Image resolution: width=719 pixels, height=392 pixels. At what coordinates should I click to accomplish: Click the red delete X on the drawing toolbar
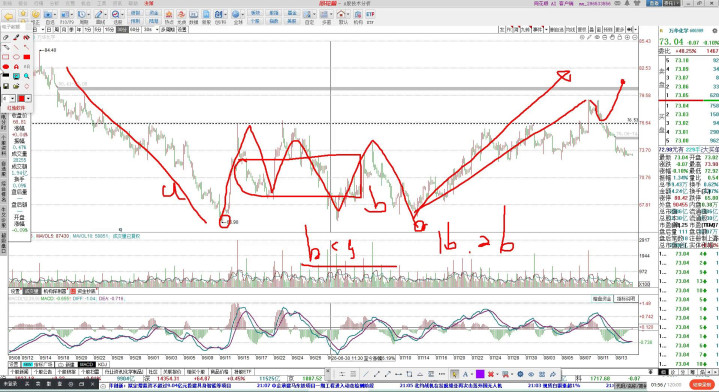click(x=491, y=374)
